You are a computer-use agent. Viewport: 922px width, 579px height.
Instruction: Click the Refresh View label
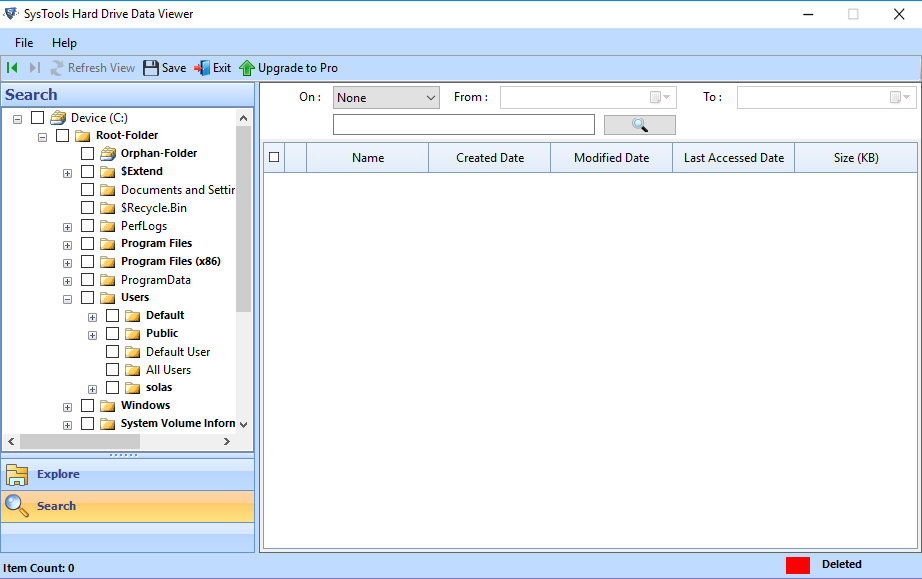pos(101,68)
